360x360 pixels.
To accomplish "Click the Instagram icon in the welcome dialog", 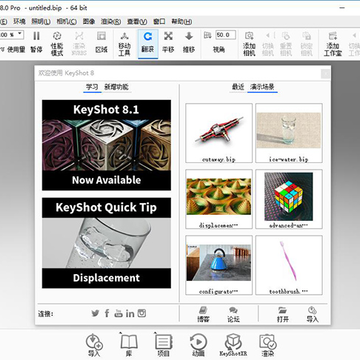I will [142, 313].
